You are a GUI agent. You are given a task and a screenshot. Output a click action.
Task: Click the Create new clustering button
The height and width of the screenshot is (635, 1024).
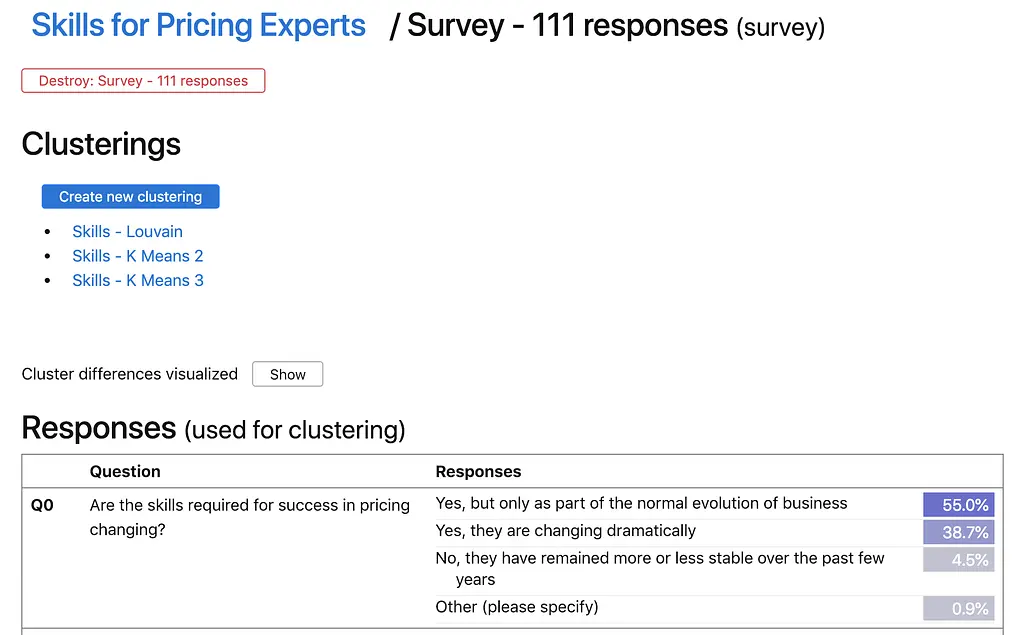131,197
